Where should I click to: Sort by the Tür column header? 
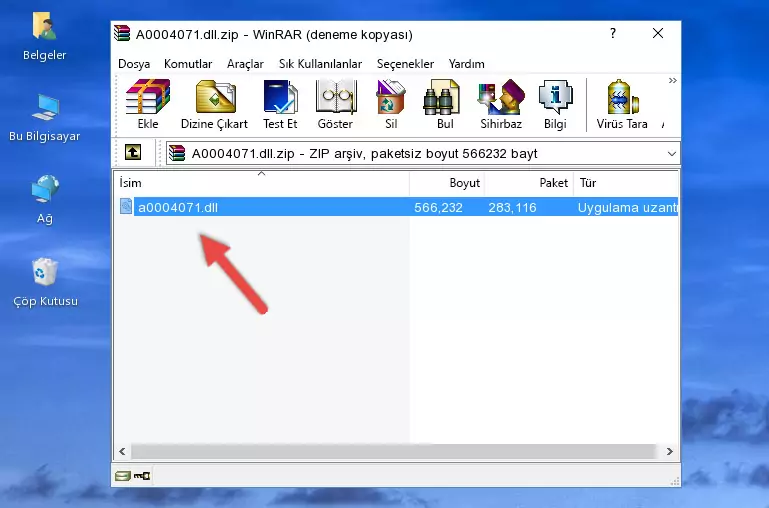coord(626,183)
